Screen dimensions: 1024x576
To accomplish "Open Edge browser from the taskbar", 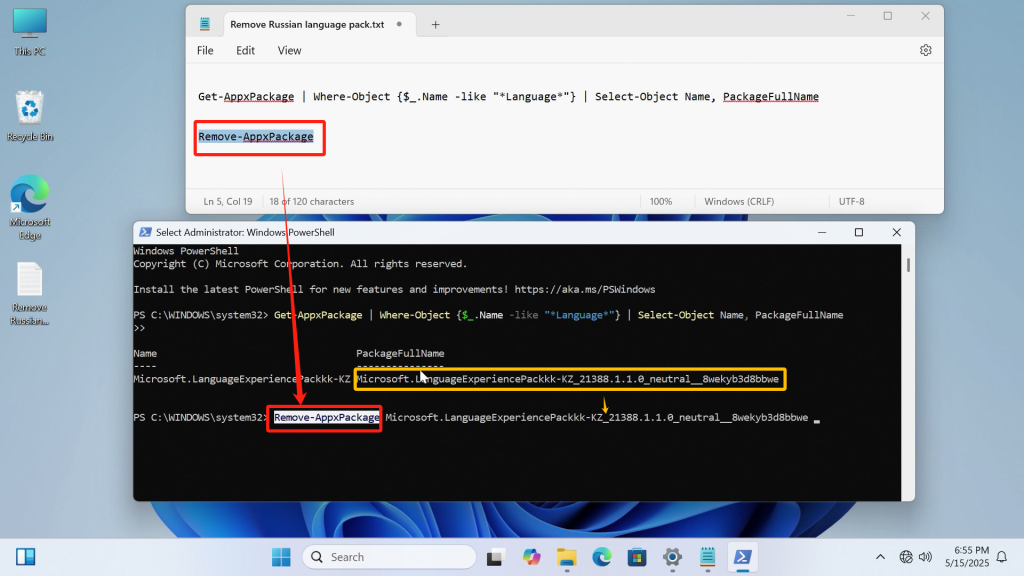I will (x=602, y=557).
